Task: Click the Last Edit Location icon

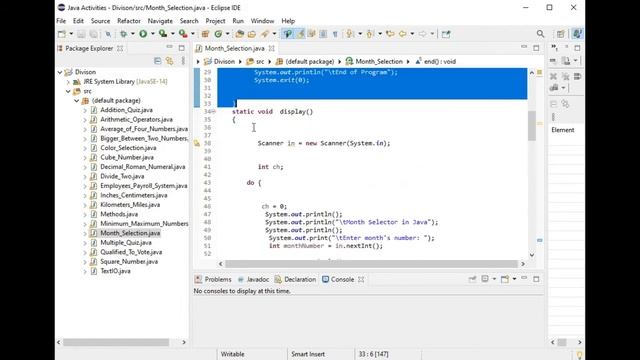Action: click(x=390, y=34)
